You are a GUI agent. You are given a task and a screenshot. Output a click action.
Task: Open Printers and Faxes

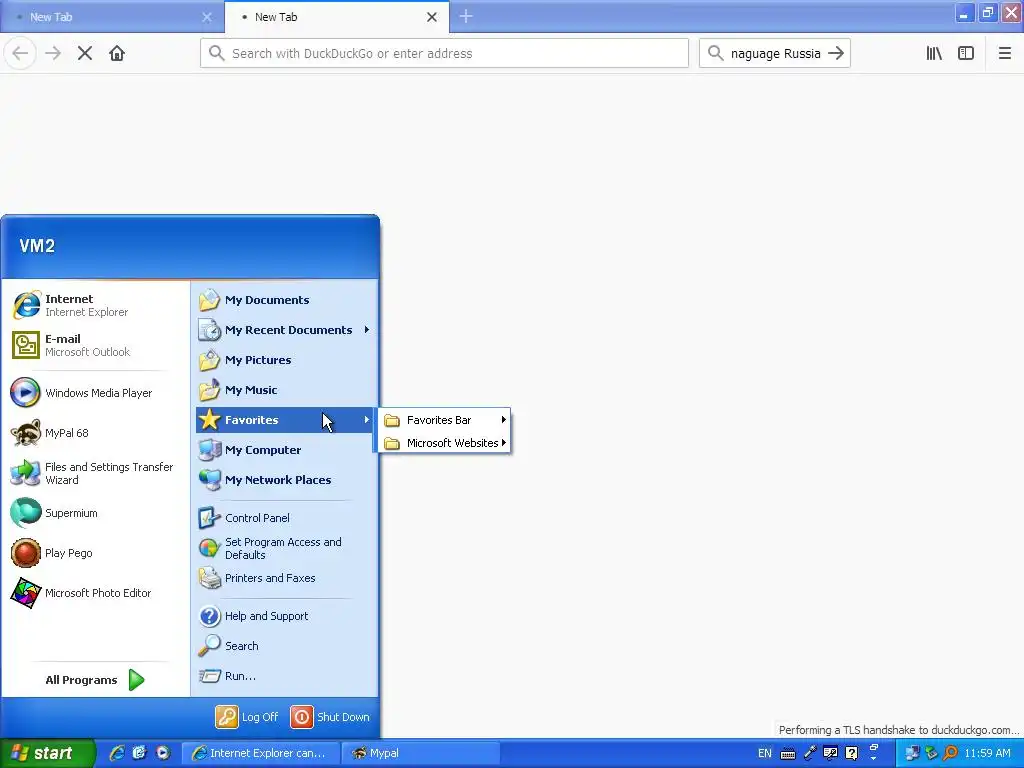[x=285, y=578]
